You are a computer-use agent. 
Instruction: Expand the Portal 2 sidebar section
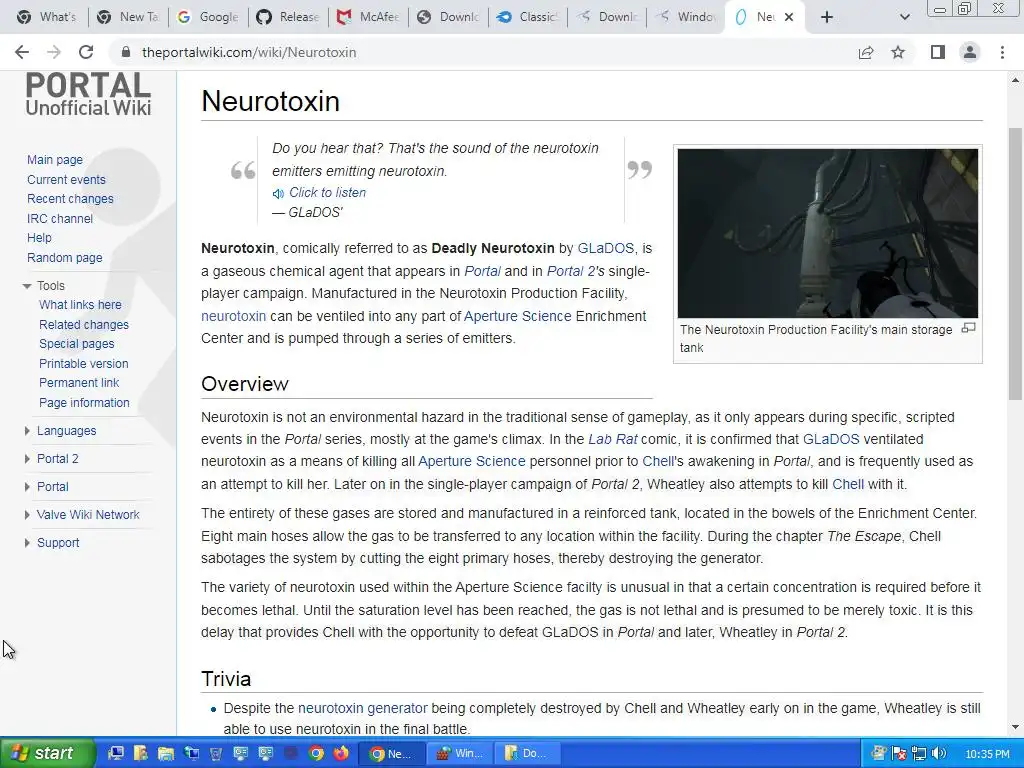(27, 459)
